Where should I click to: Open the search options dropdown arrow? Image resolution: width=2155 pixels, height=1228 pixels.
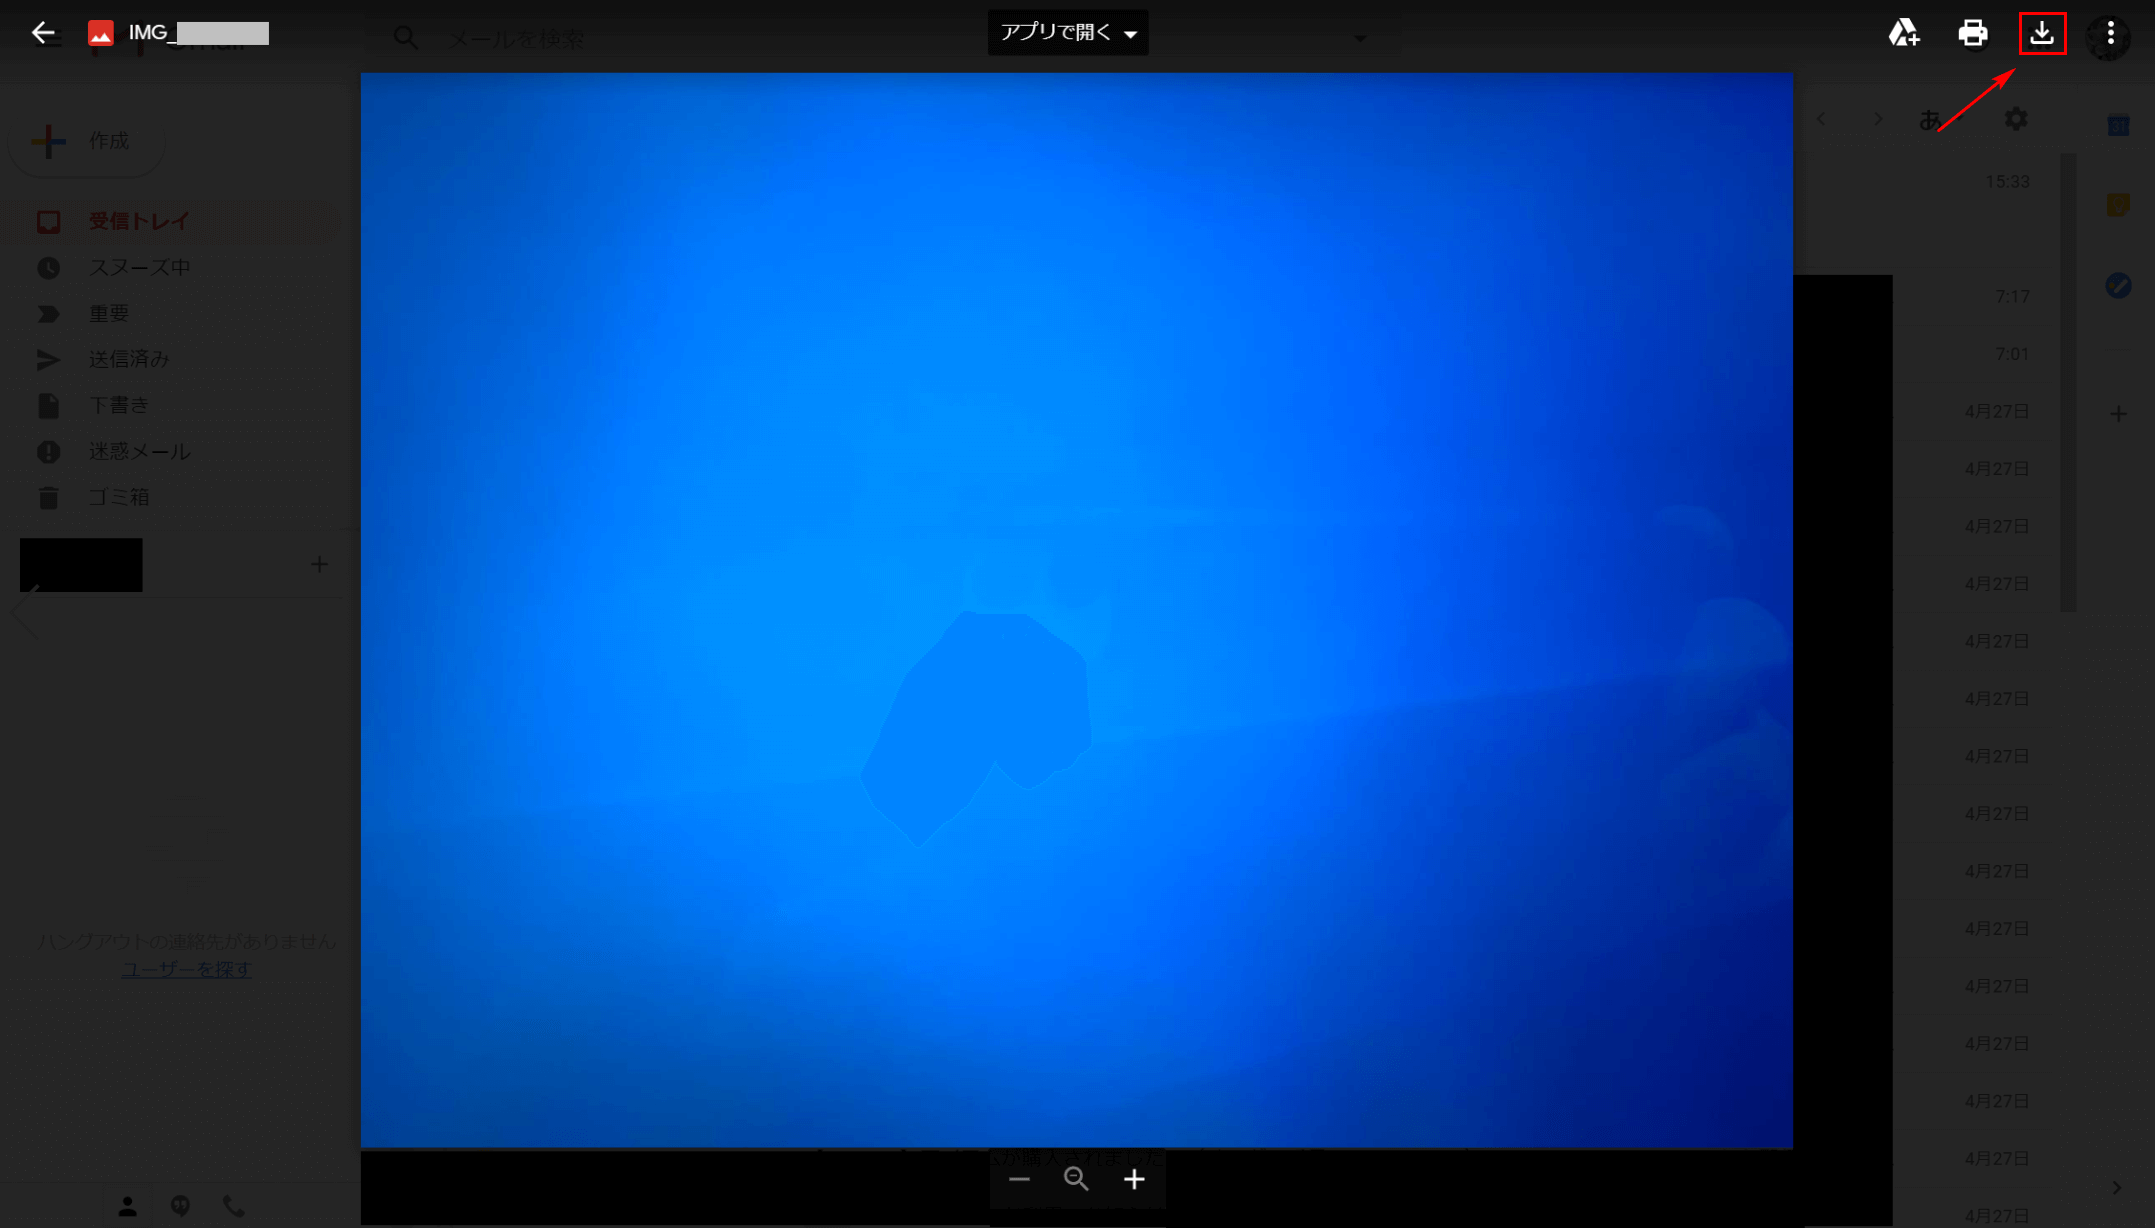(1360, 39)
